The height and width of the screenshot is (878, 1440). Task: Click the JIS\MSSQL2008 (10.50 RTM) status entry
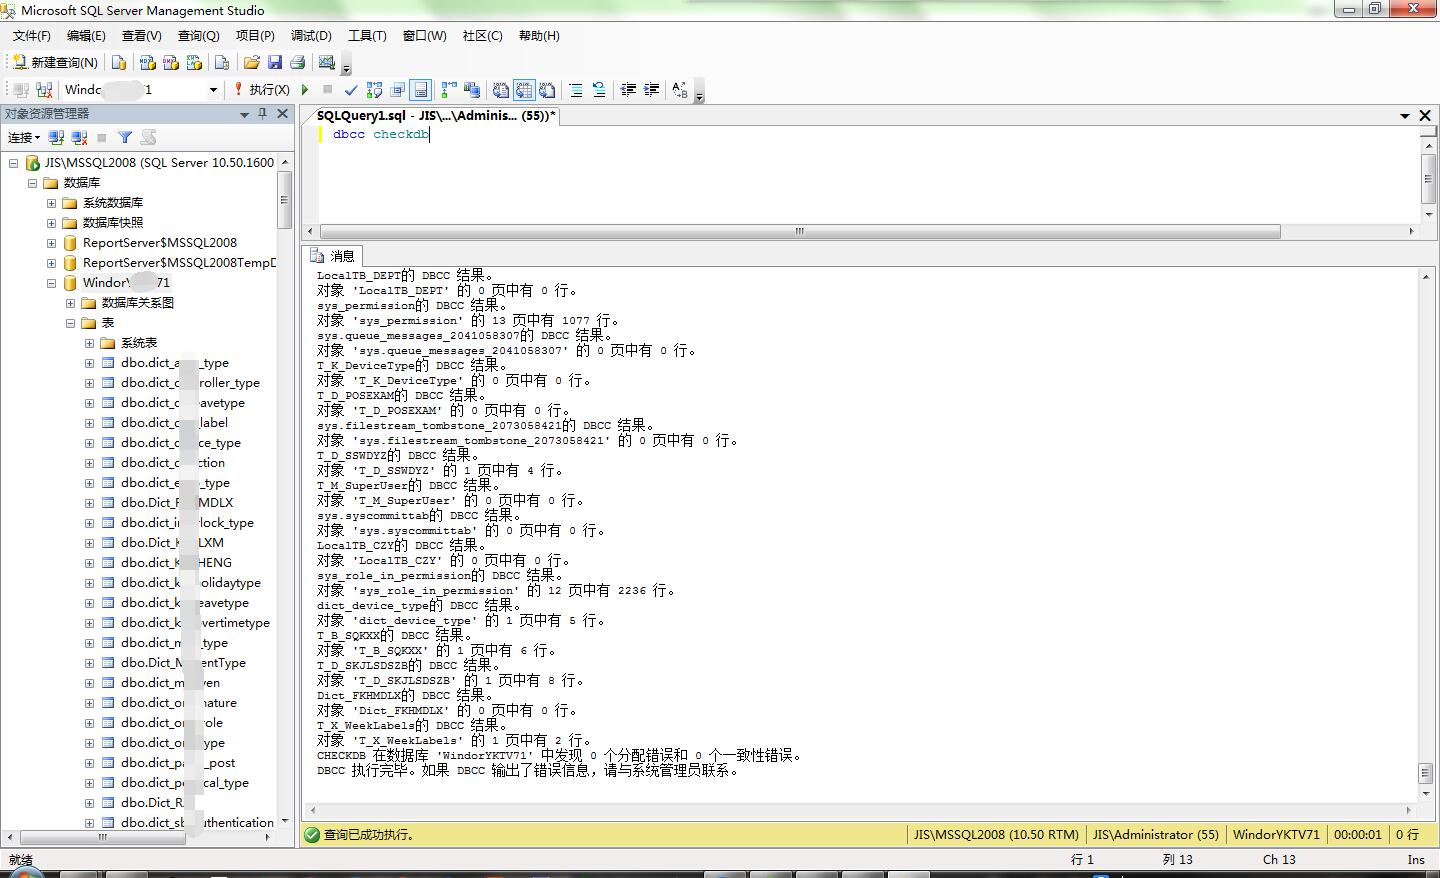tap(996, 834)
